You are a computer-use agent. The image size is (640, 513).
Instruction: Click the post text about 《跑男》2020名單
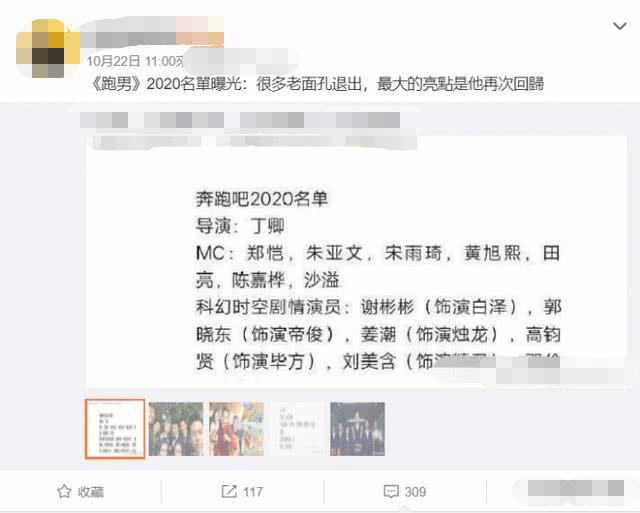tap(316, 84)
